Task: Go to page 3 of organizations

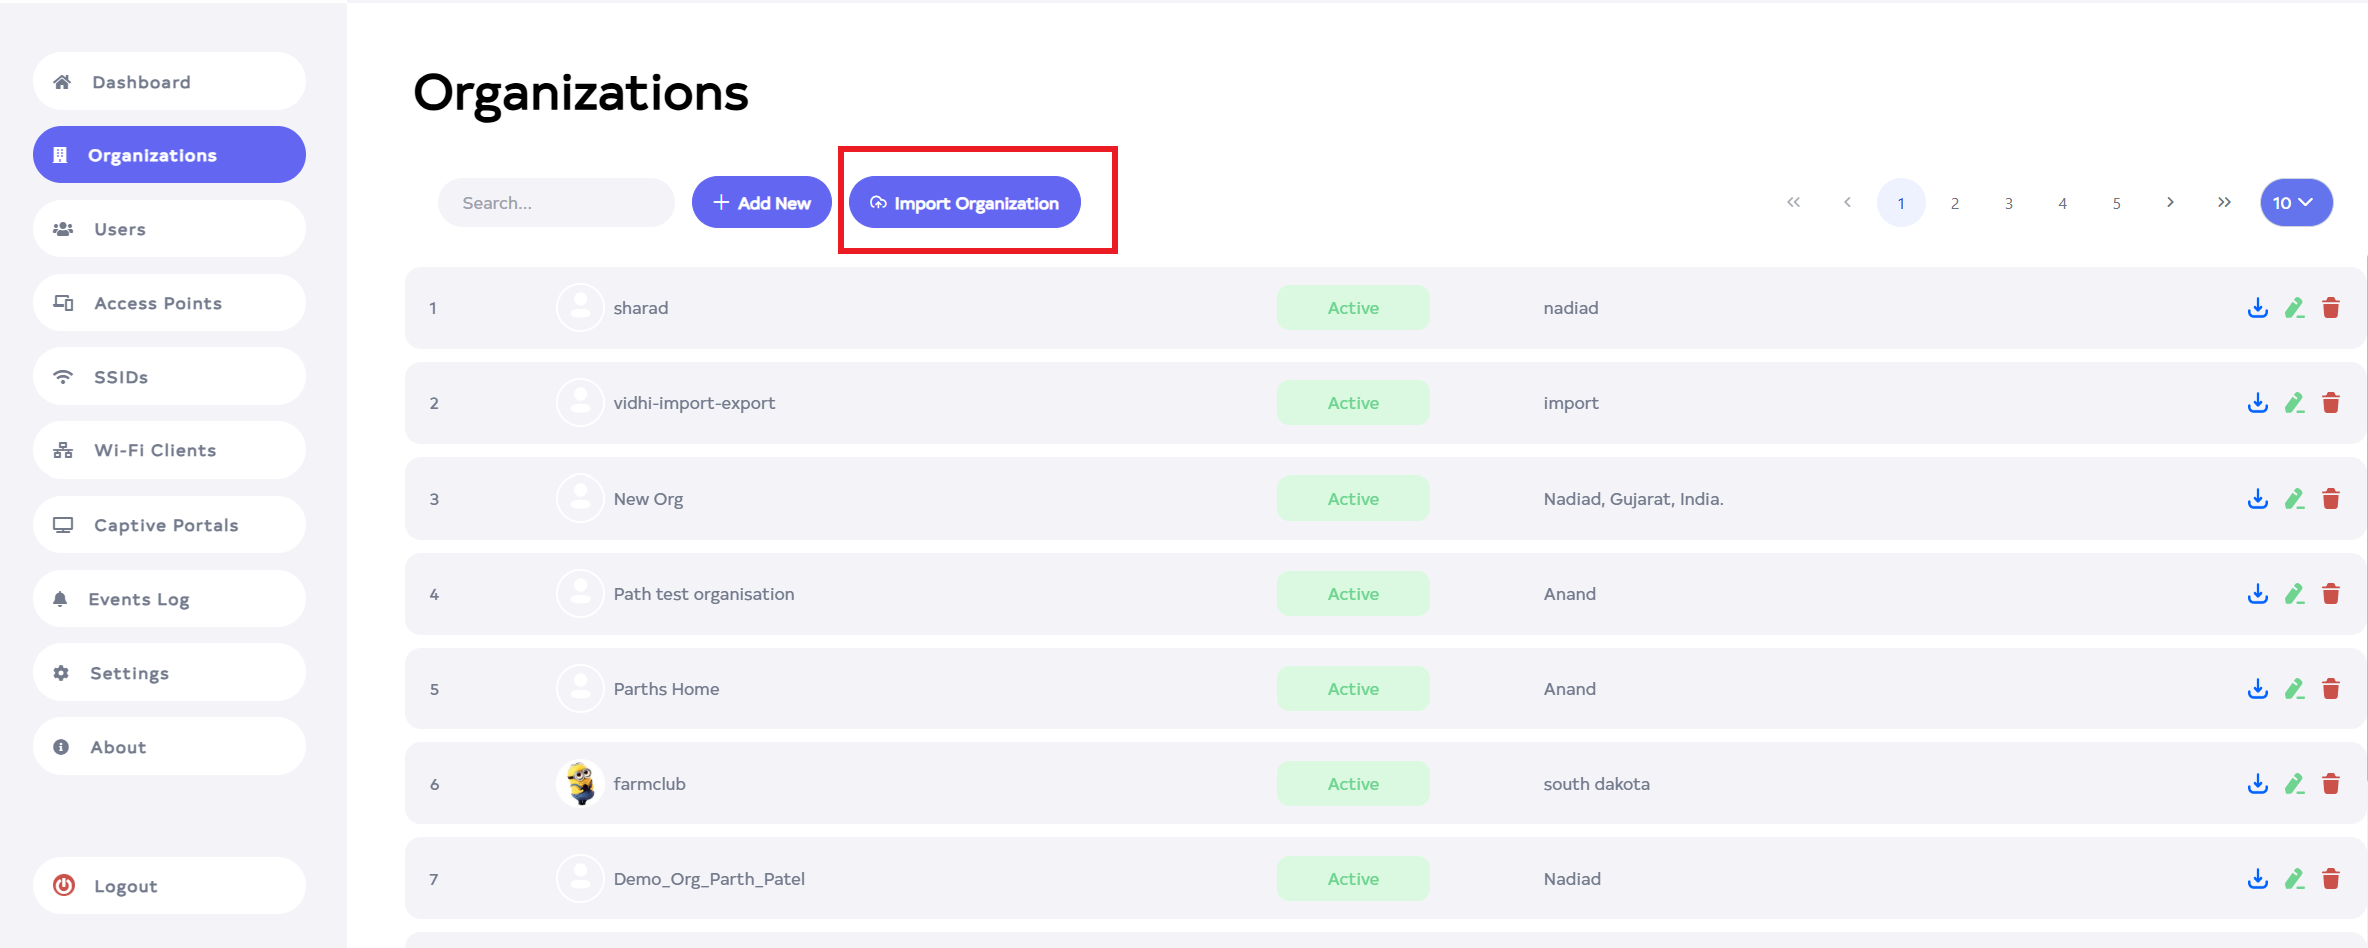Action: 2008,203
